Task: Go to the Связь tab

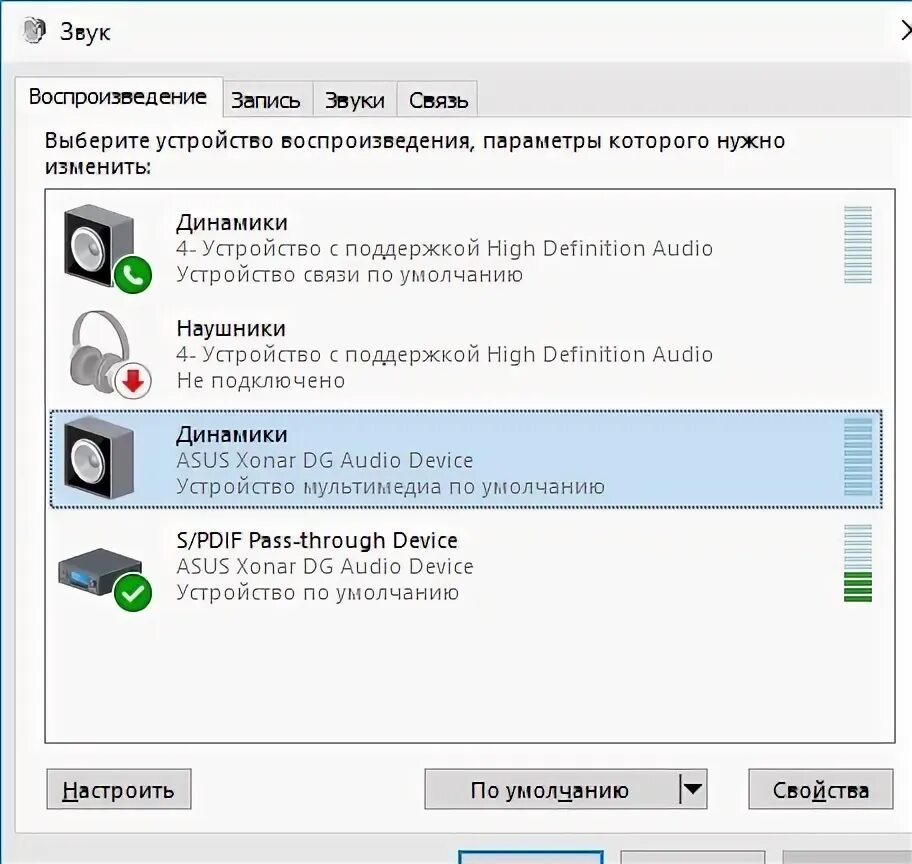Action: (x=438, y=100)
